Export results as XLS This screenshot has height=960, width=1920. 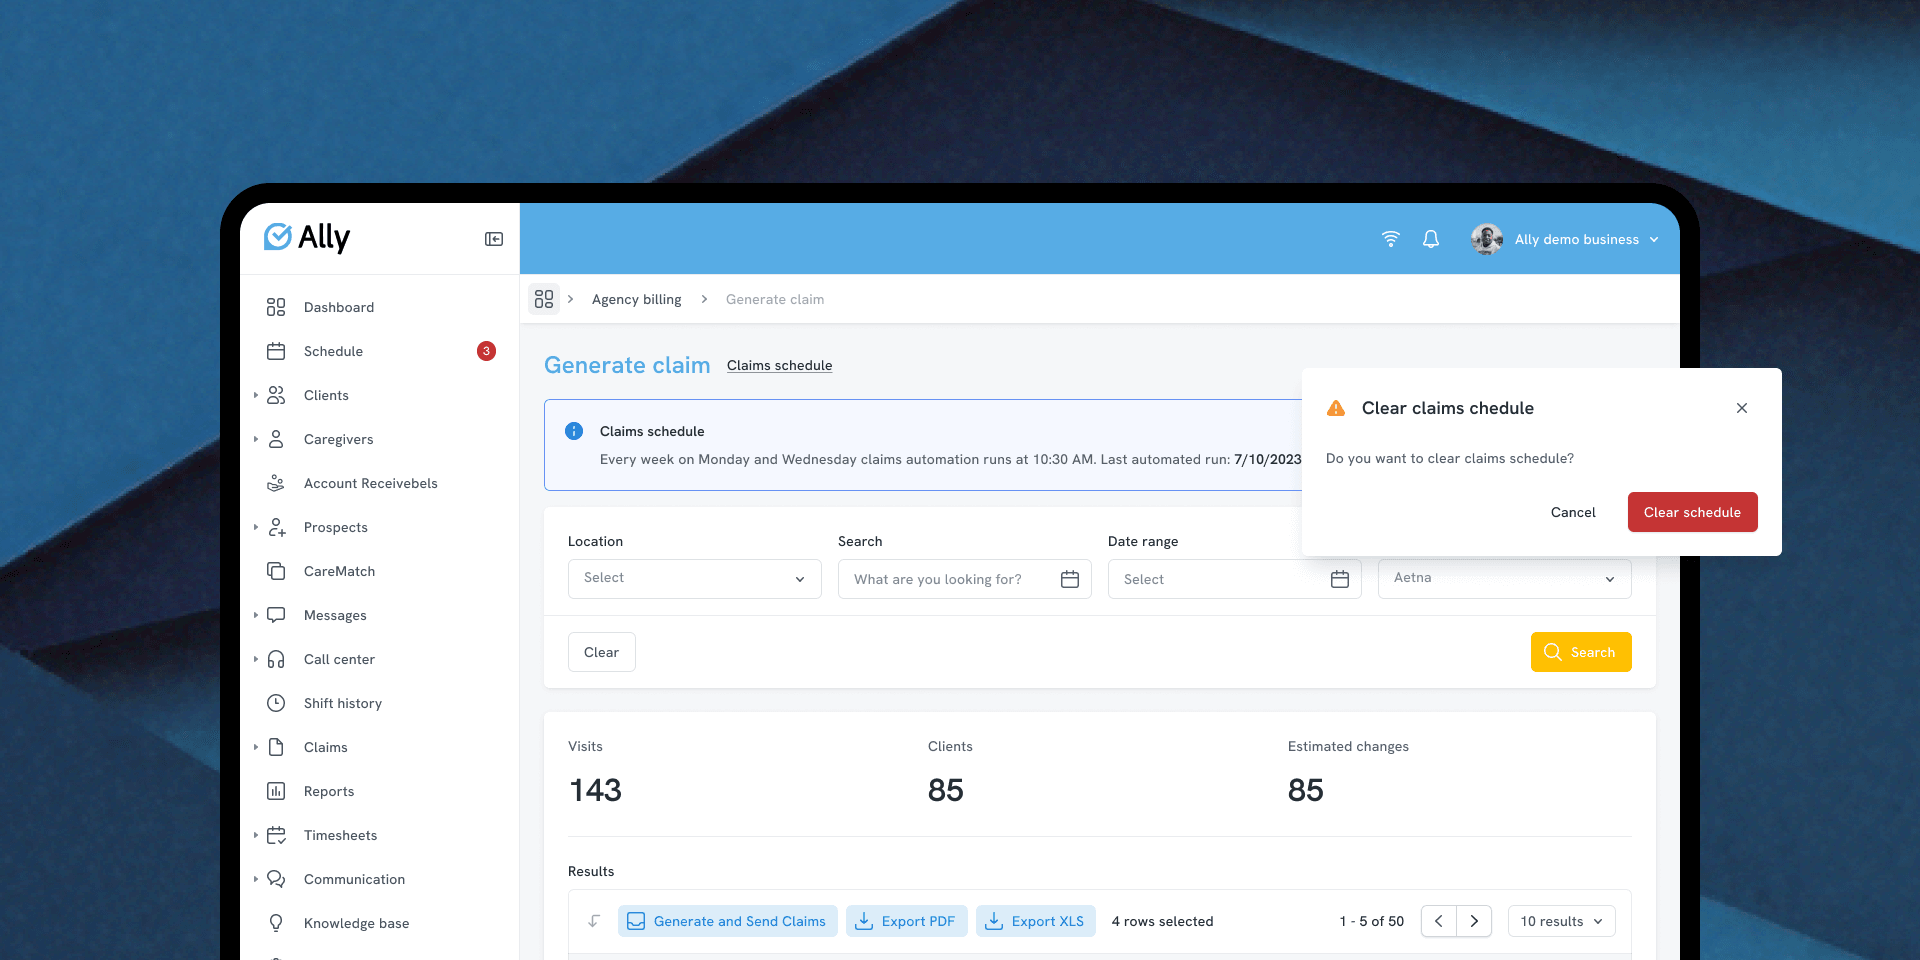(1036, 921)
